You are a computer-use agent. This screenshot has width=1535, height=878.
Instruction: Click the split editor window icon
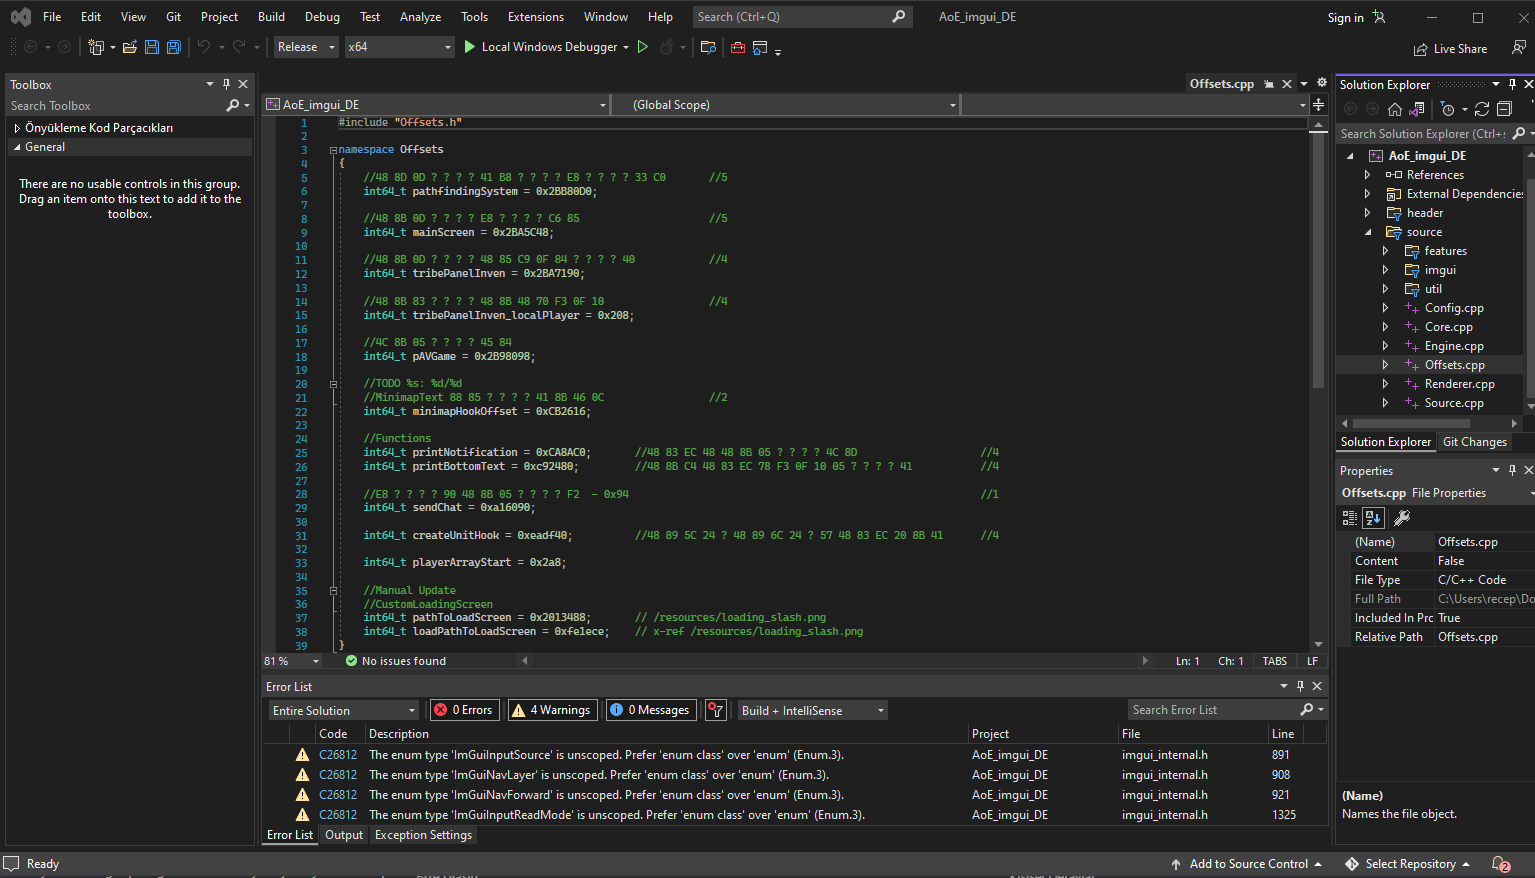coord(1319,104)
